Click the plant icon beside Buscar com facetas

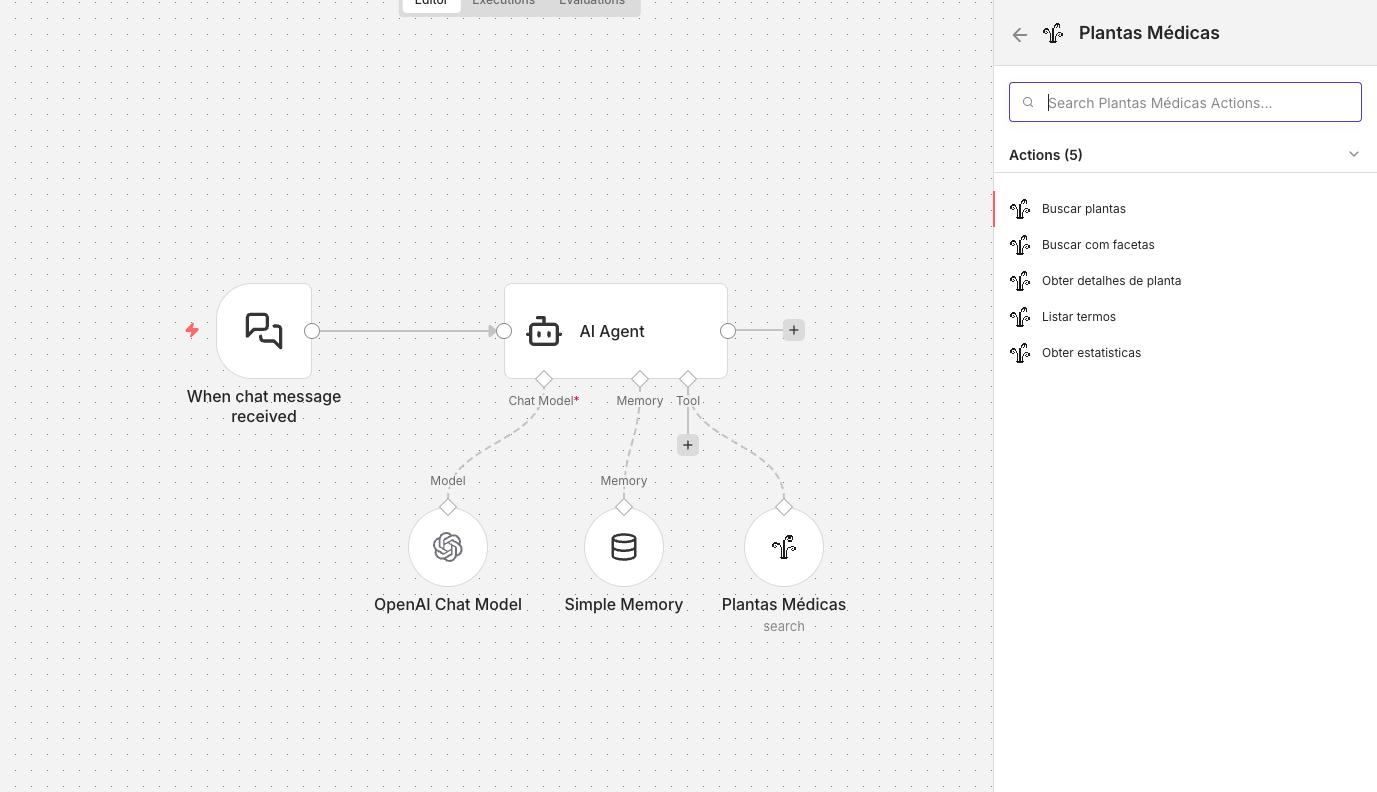[x=1020, y=245]
